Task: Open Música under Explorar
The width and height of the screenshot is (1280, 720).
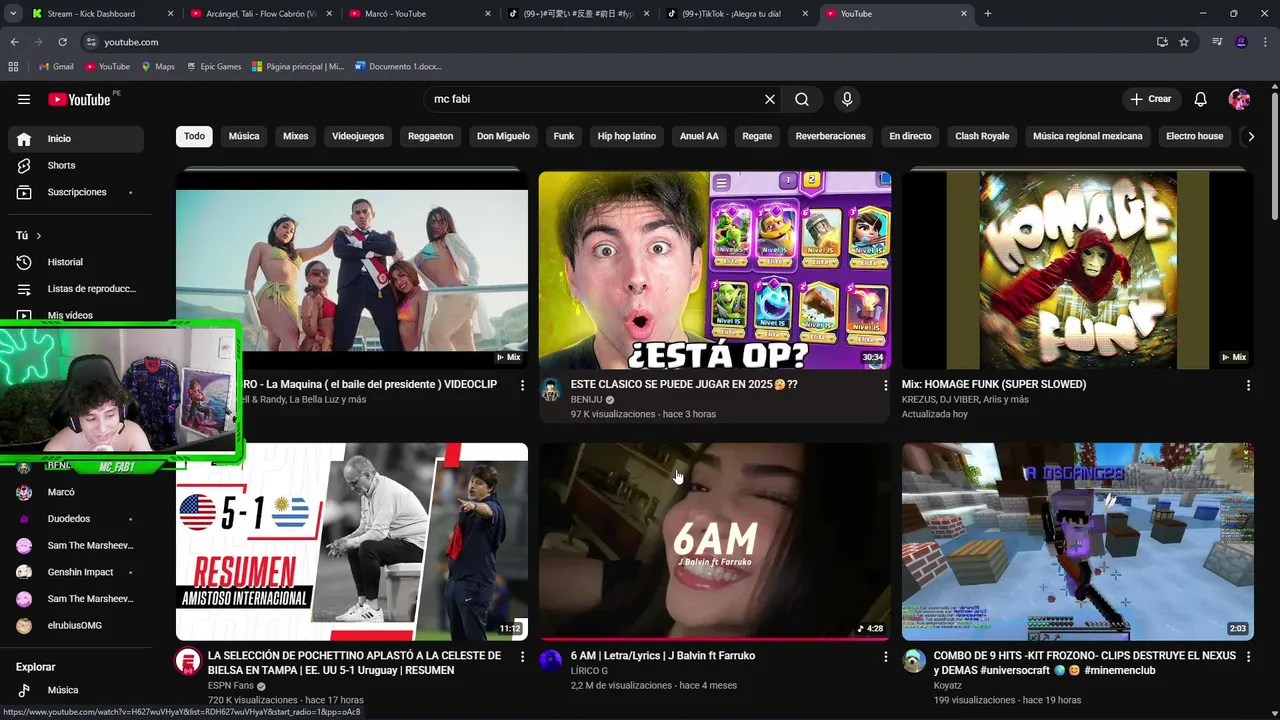Action: click(76, 690)
